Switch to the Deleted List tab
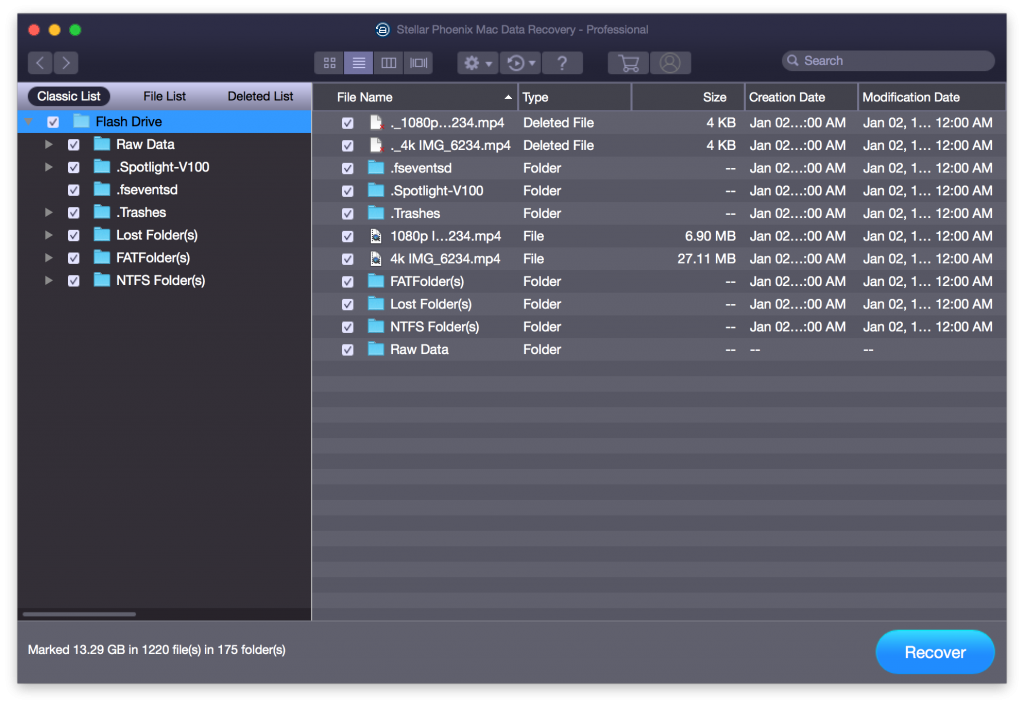This screenshot has height=705, width=1024. click(x=260, y=96)
